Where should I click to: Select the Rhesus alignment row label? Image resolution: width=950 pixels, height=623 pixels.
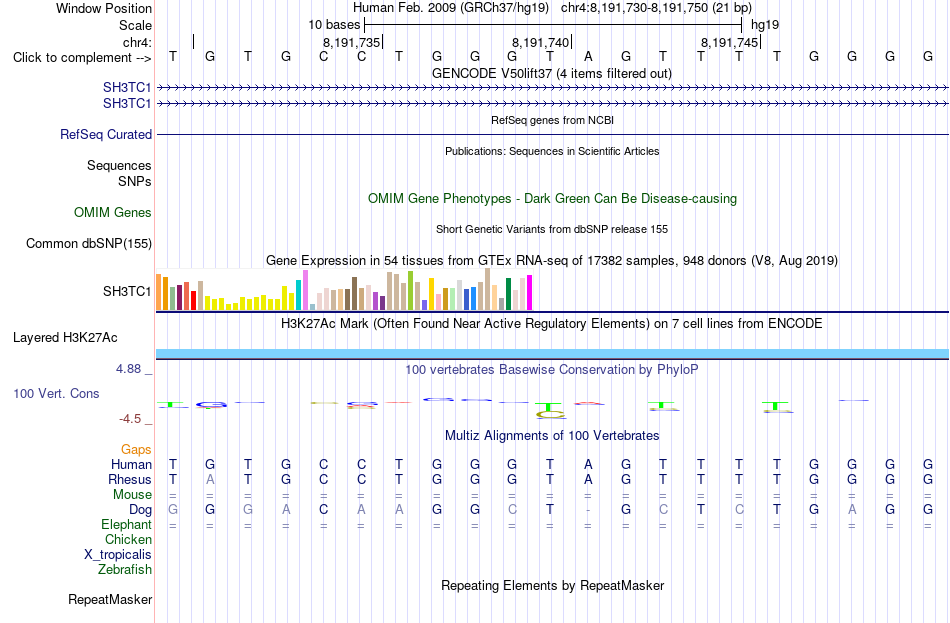(x=130, y=479)
